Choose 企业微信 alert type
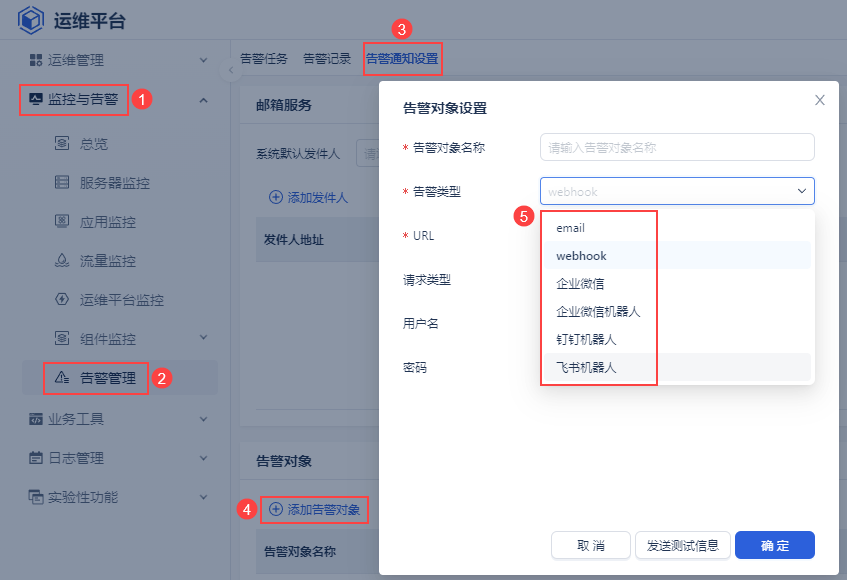Viewport: 847px width, 580px height. [x=677, y=284]
